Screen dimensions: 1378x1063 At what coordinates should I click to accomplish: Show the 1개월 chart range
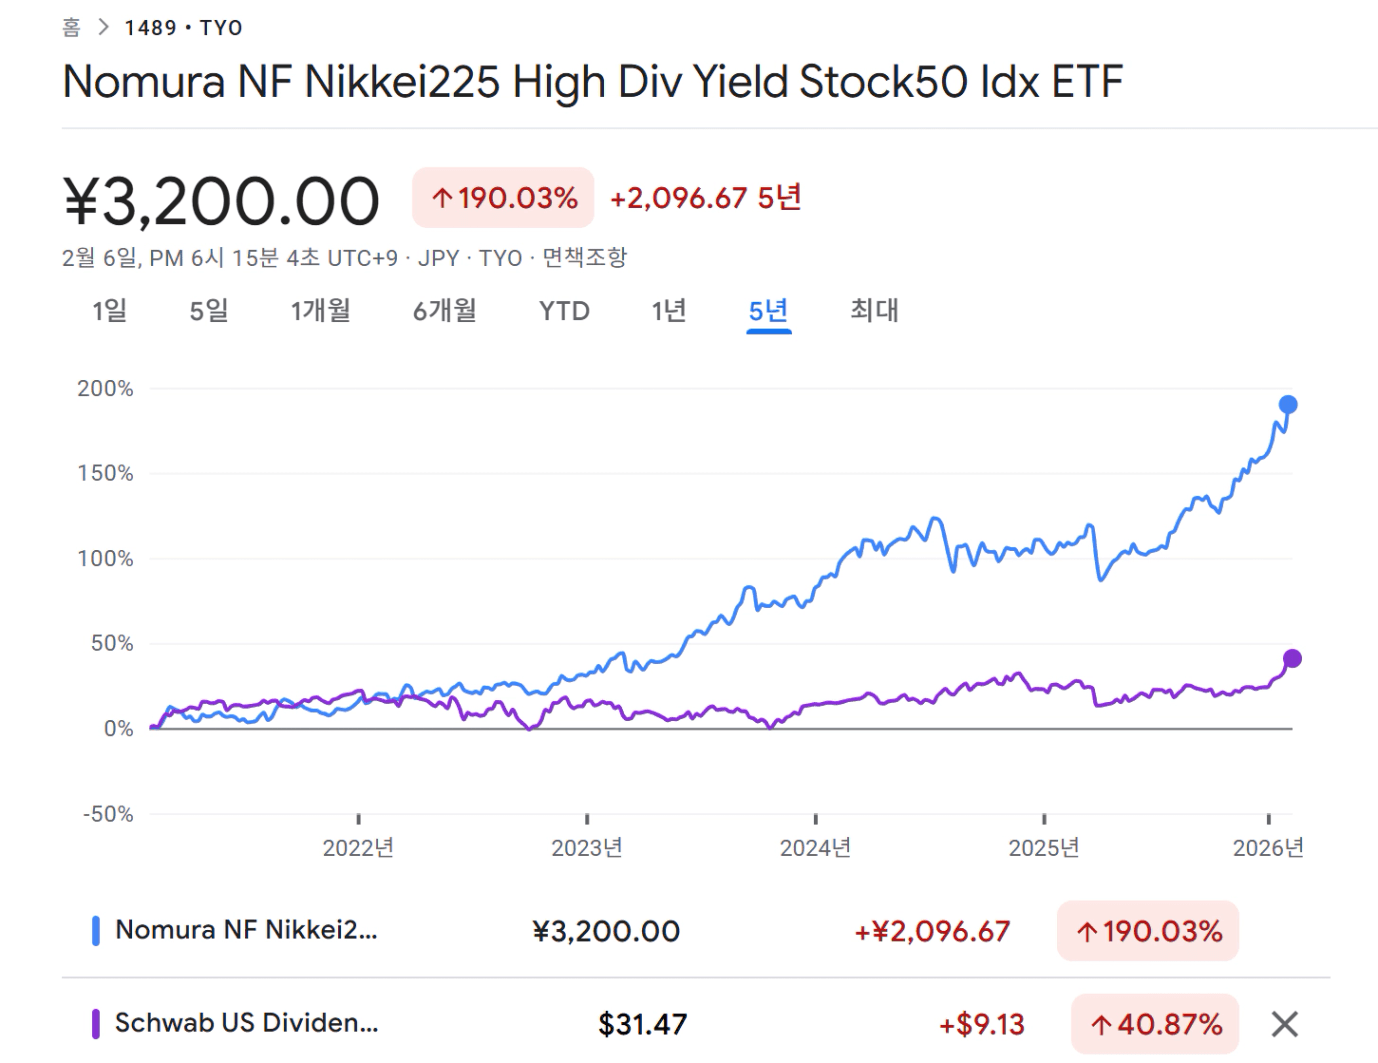pos(321,311)
